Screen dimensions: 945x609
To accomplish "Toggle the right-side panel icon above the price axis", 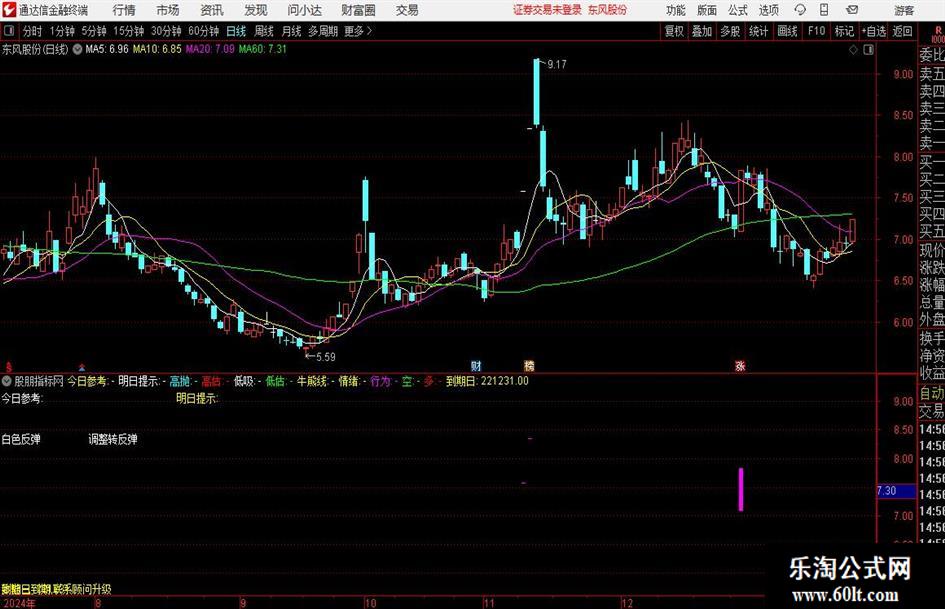I will pyautogui.click(x=868, y=50).
